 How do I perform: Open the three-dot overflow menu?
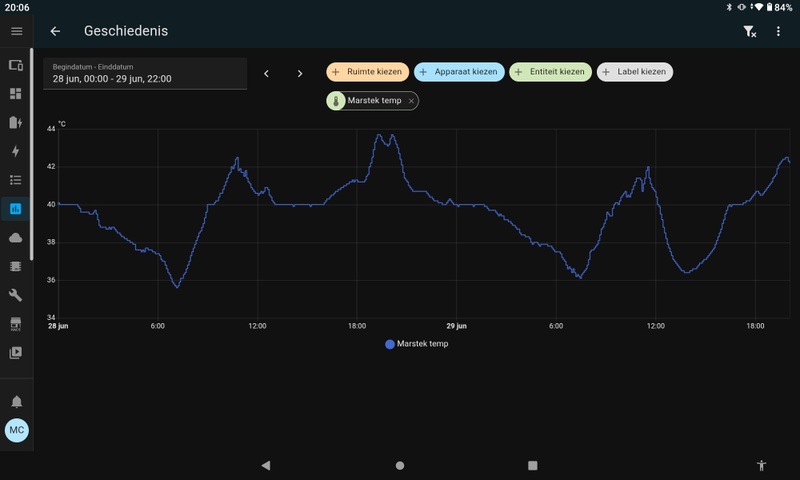779,31
